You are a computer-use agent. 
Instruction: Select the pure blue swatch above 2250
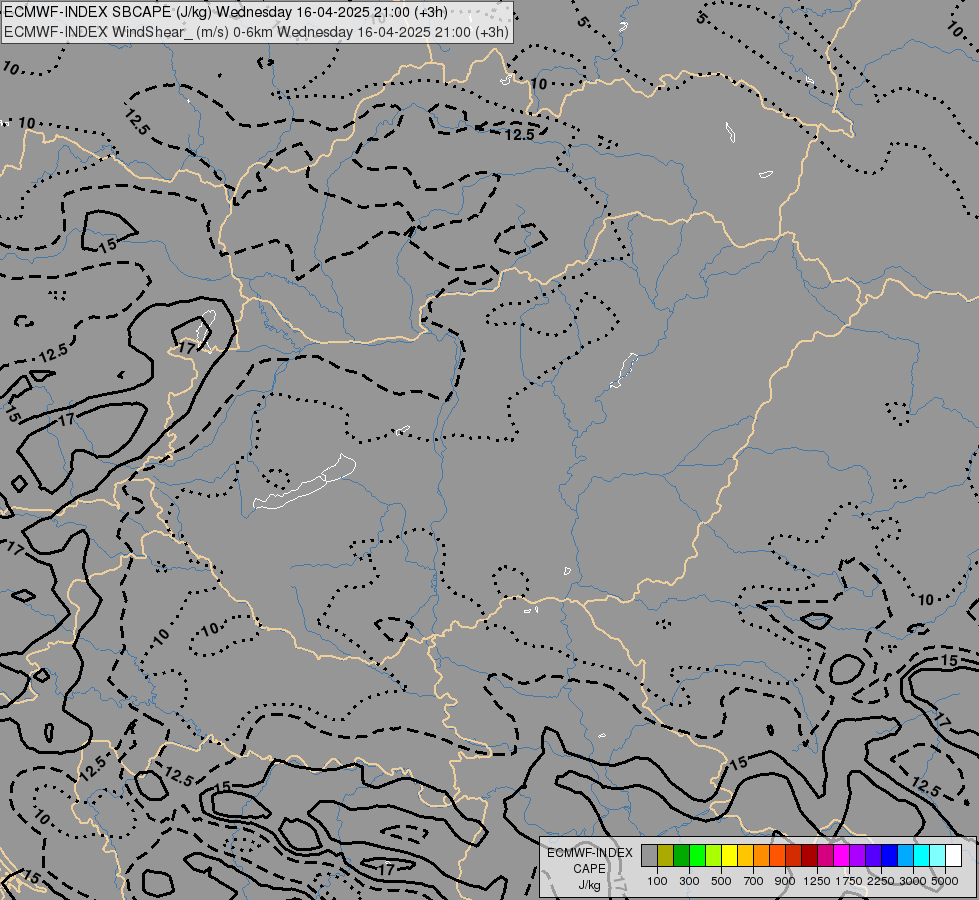click(890, 855)
